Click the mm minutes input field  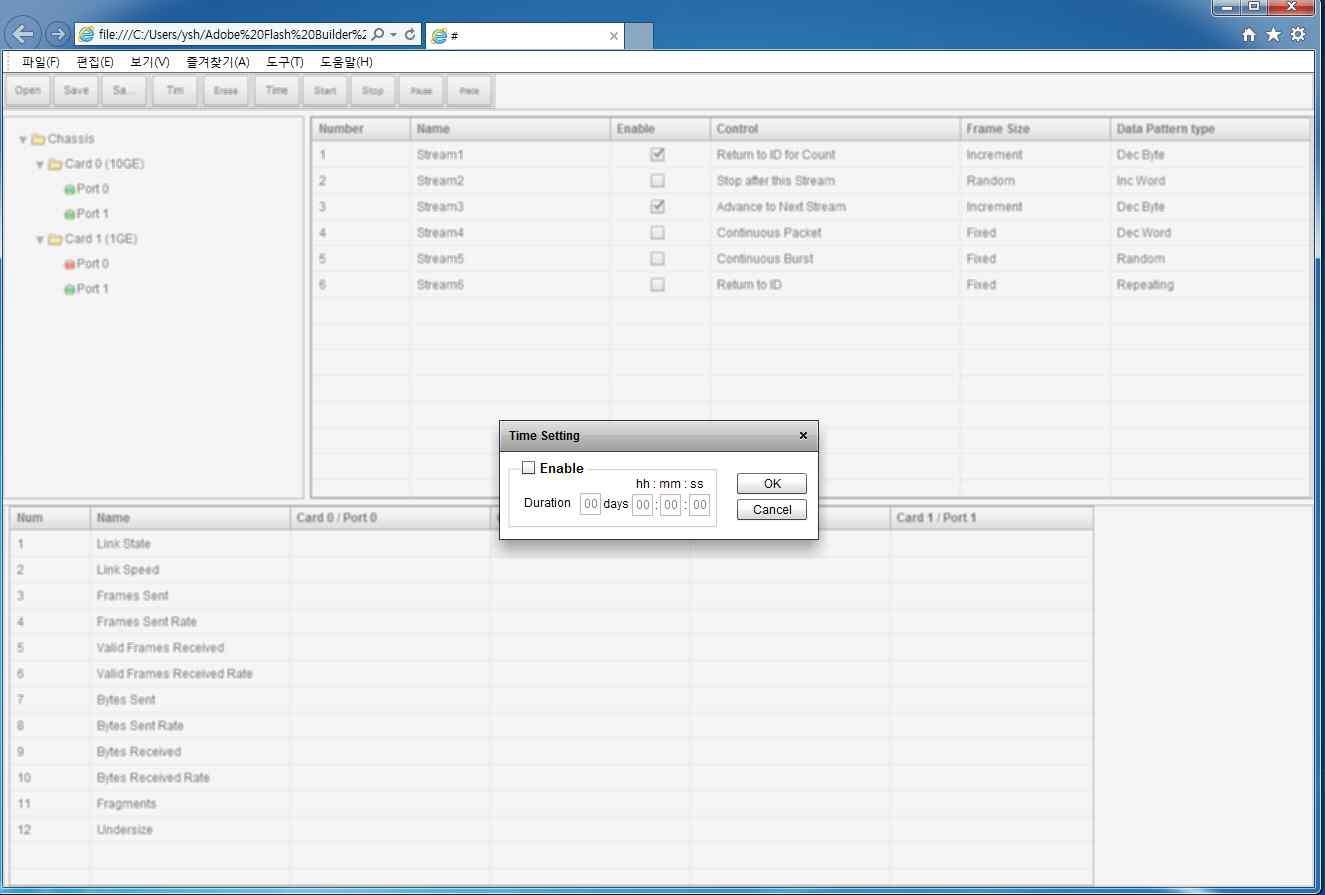(x=671, y=504)
